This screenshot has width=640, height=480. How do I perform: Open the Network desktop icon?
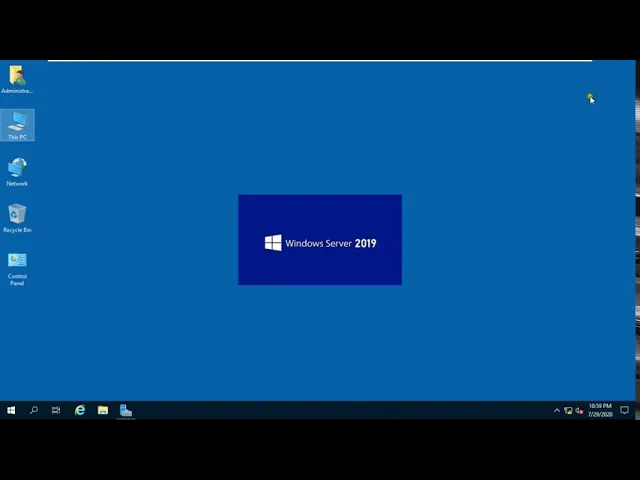click(x=17, y=172)
